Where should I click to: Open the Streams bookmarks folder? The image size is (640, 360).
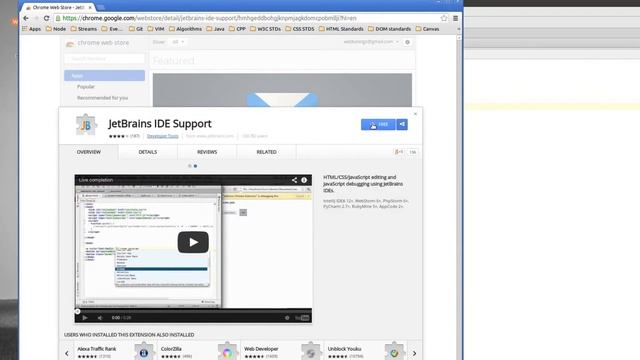[x=84, y=29]
